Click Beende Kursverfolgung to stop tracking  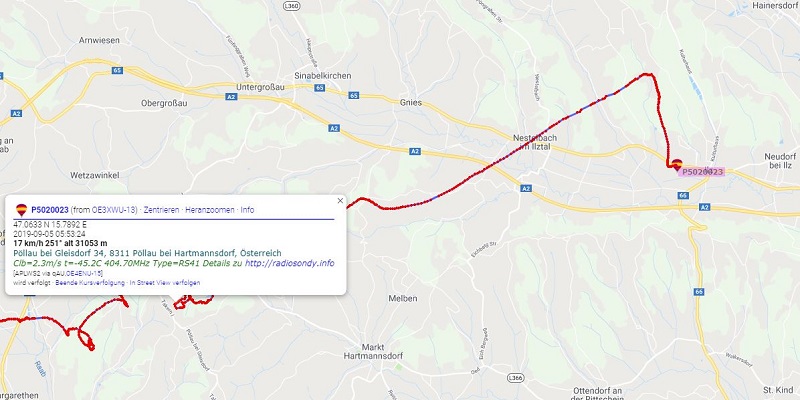tap(90, 283)
